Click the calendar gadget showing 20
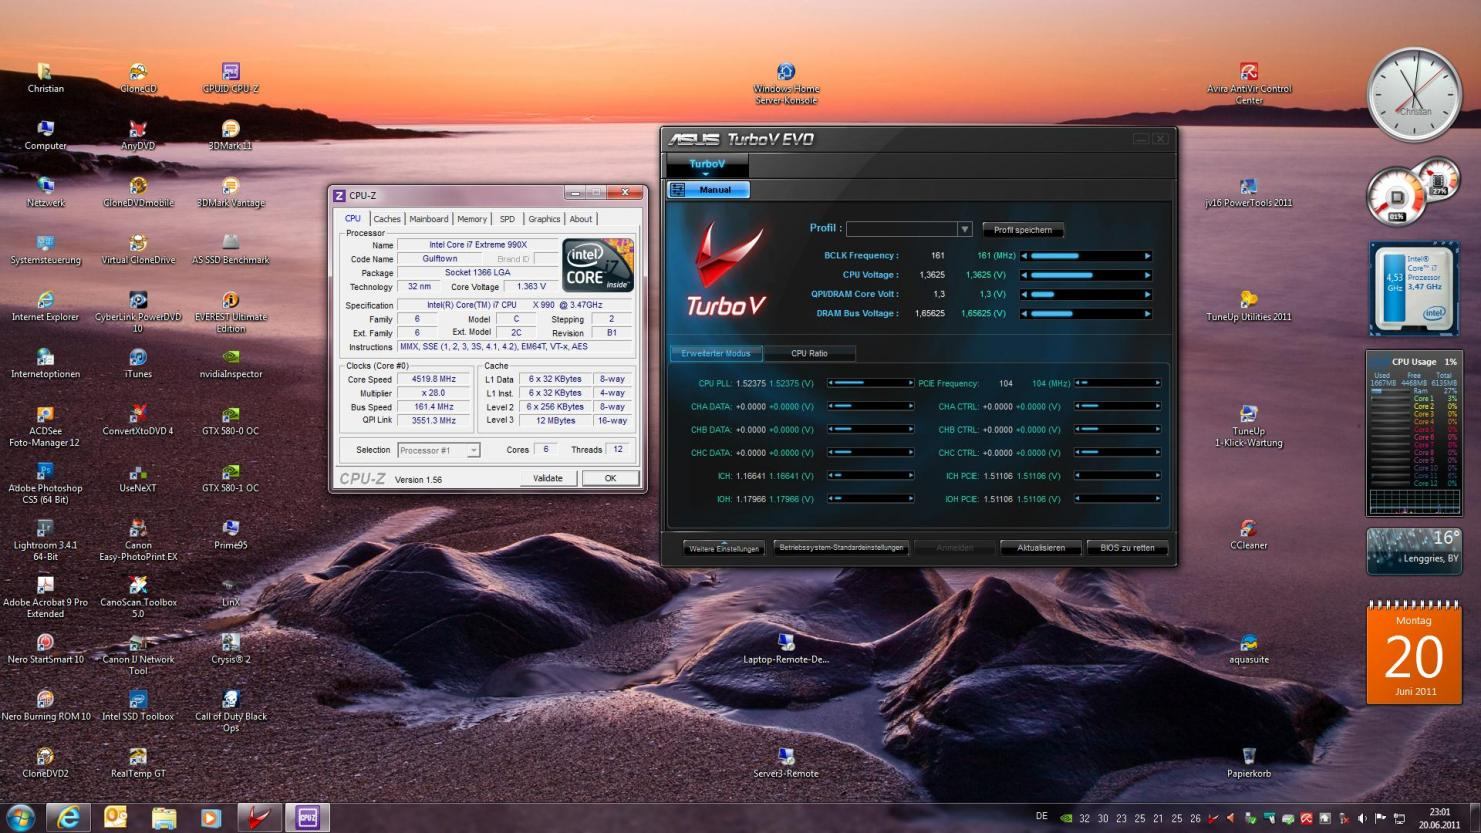This screenshot has width=1481, height=833. pyautogui.click(x=1414, y=653)
